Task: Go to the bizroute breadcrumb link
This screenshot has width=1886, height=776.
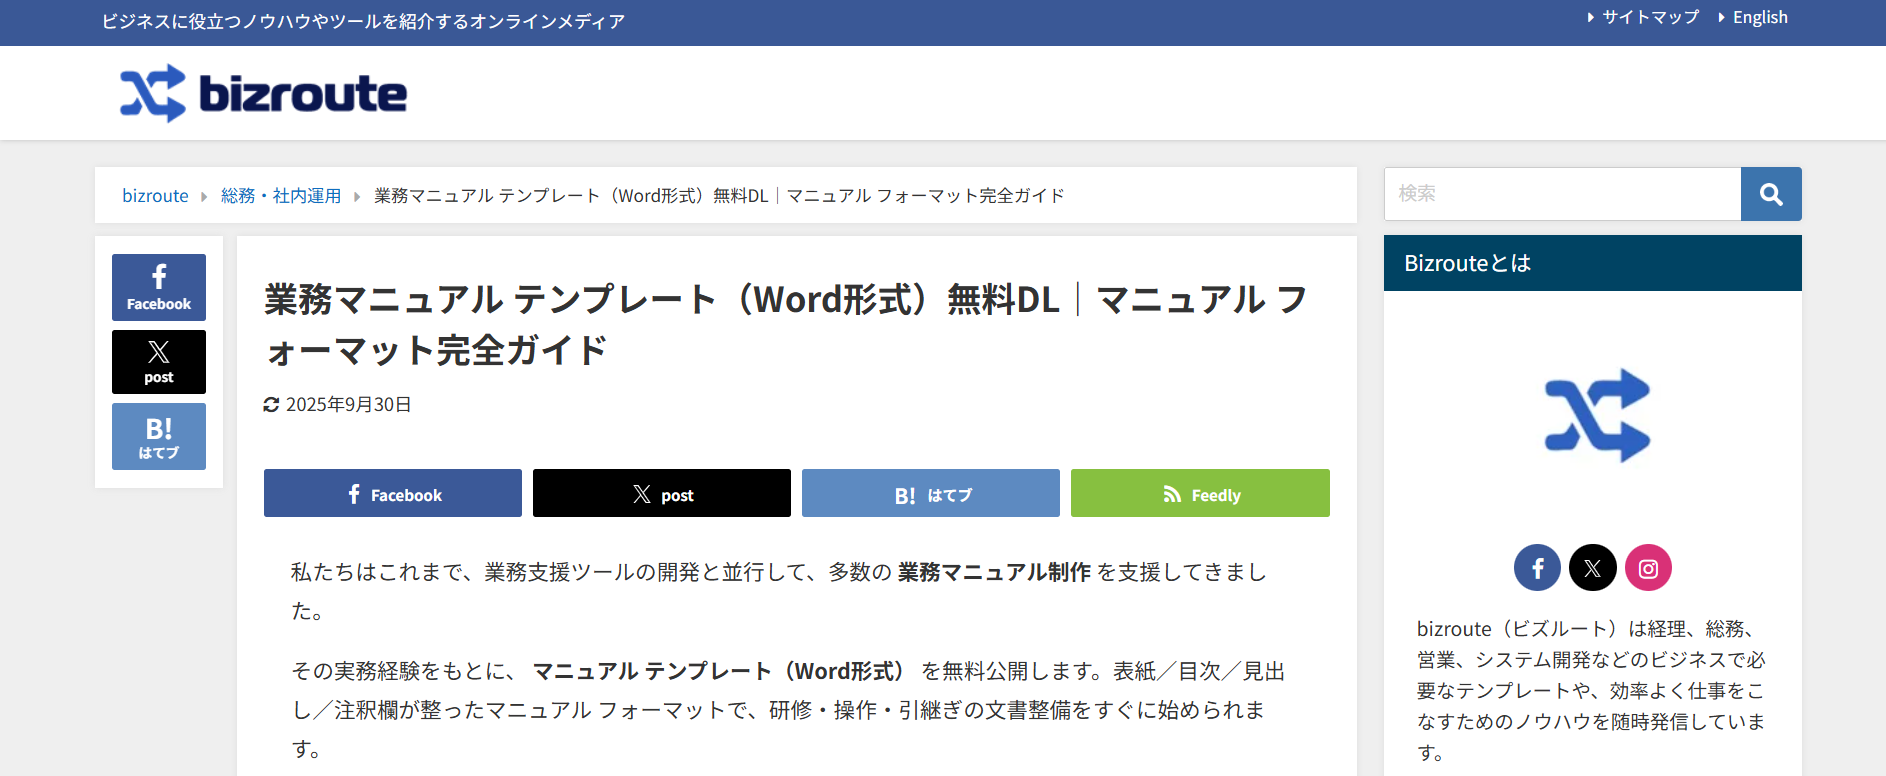Action: point(155,196)
